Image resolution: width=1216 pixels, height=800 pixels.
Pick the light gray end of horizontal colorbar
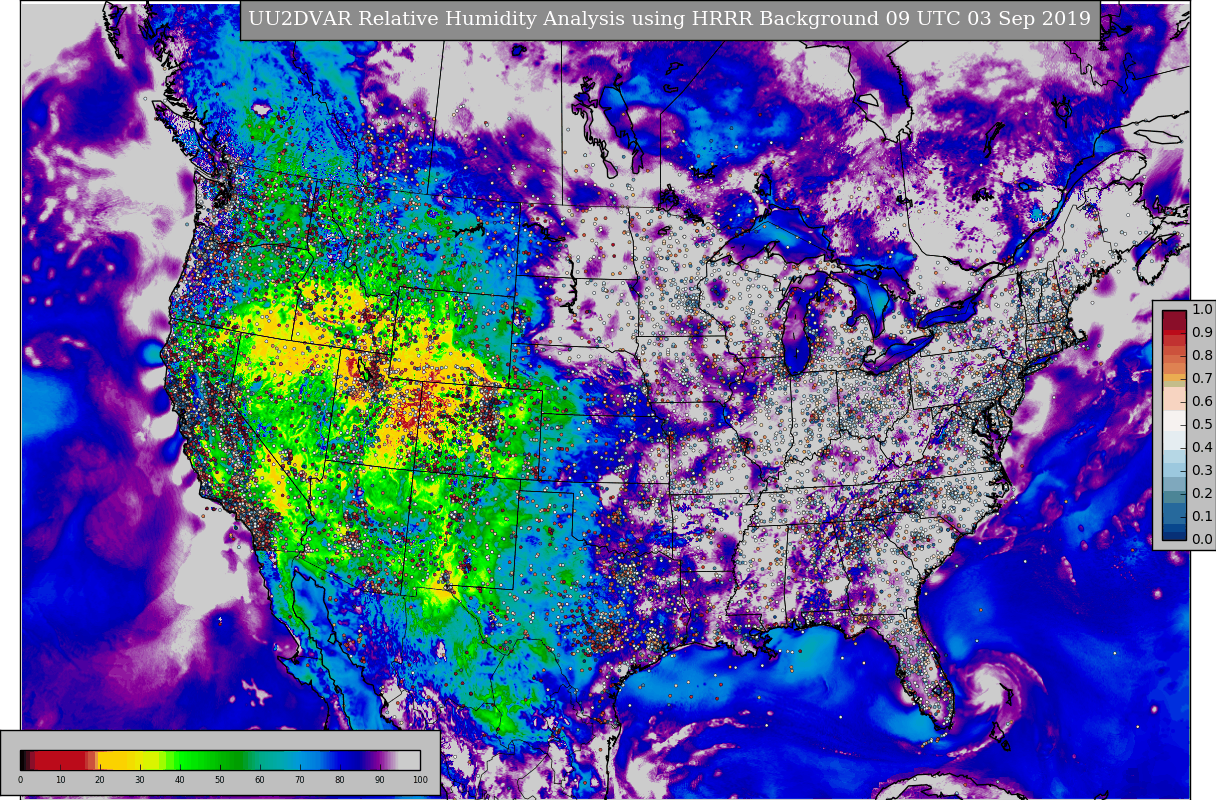click(410, 760)
